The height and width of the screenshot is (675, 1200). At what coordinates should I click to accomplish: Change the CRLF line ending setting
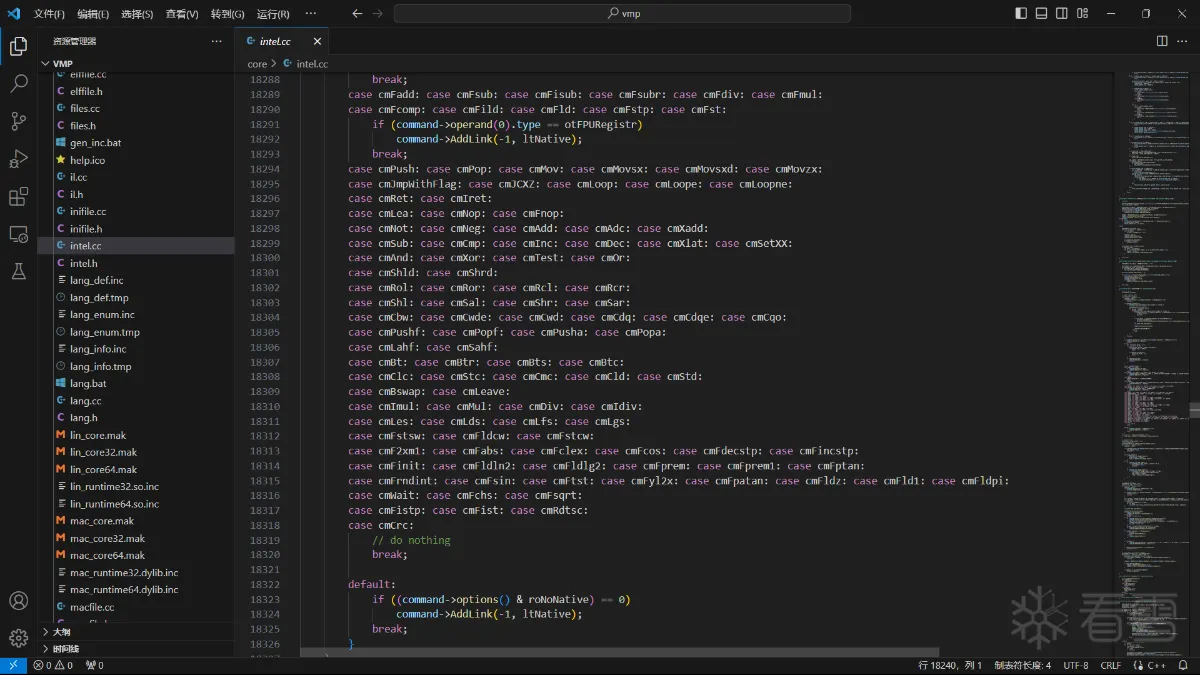click(x=1111, y=665)
